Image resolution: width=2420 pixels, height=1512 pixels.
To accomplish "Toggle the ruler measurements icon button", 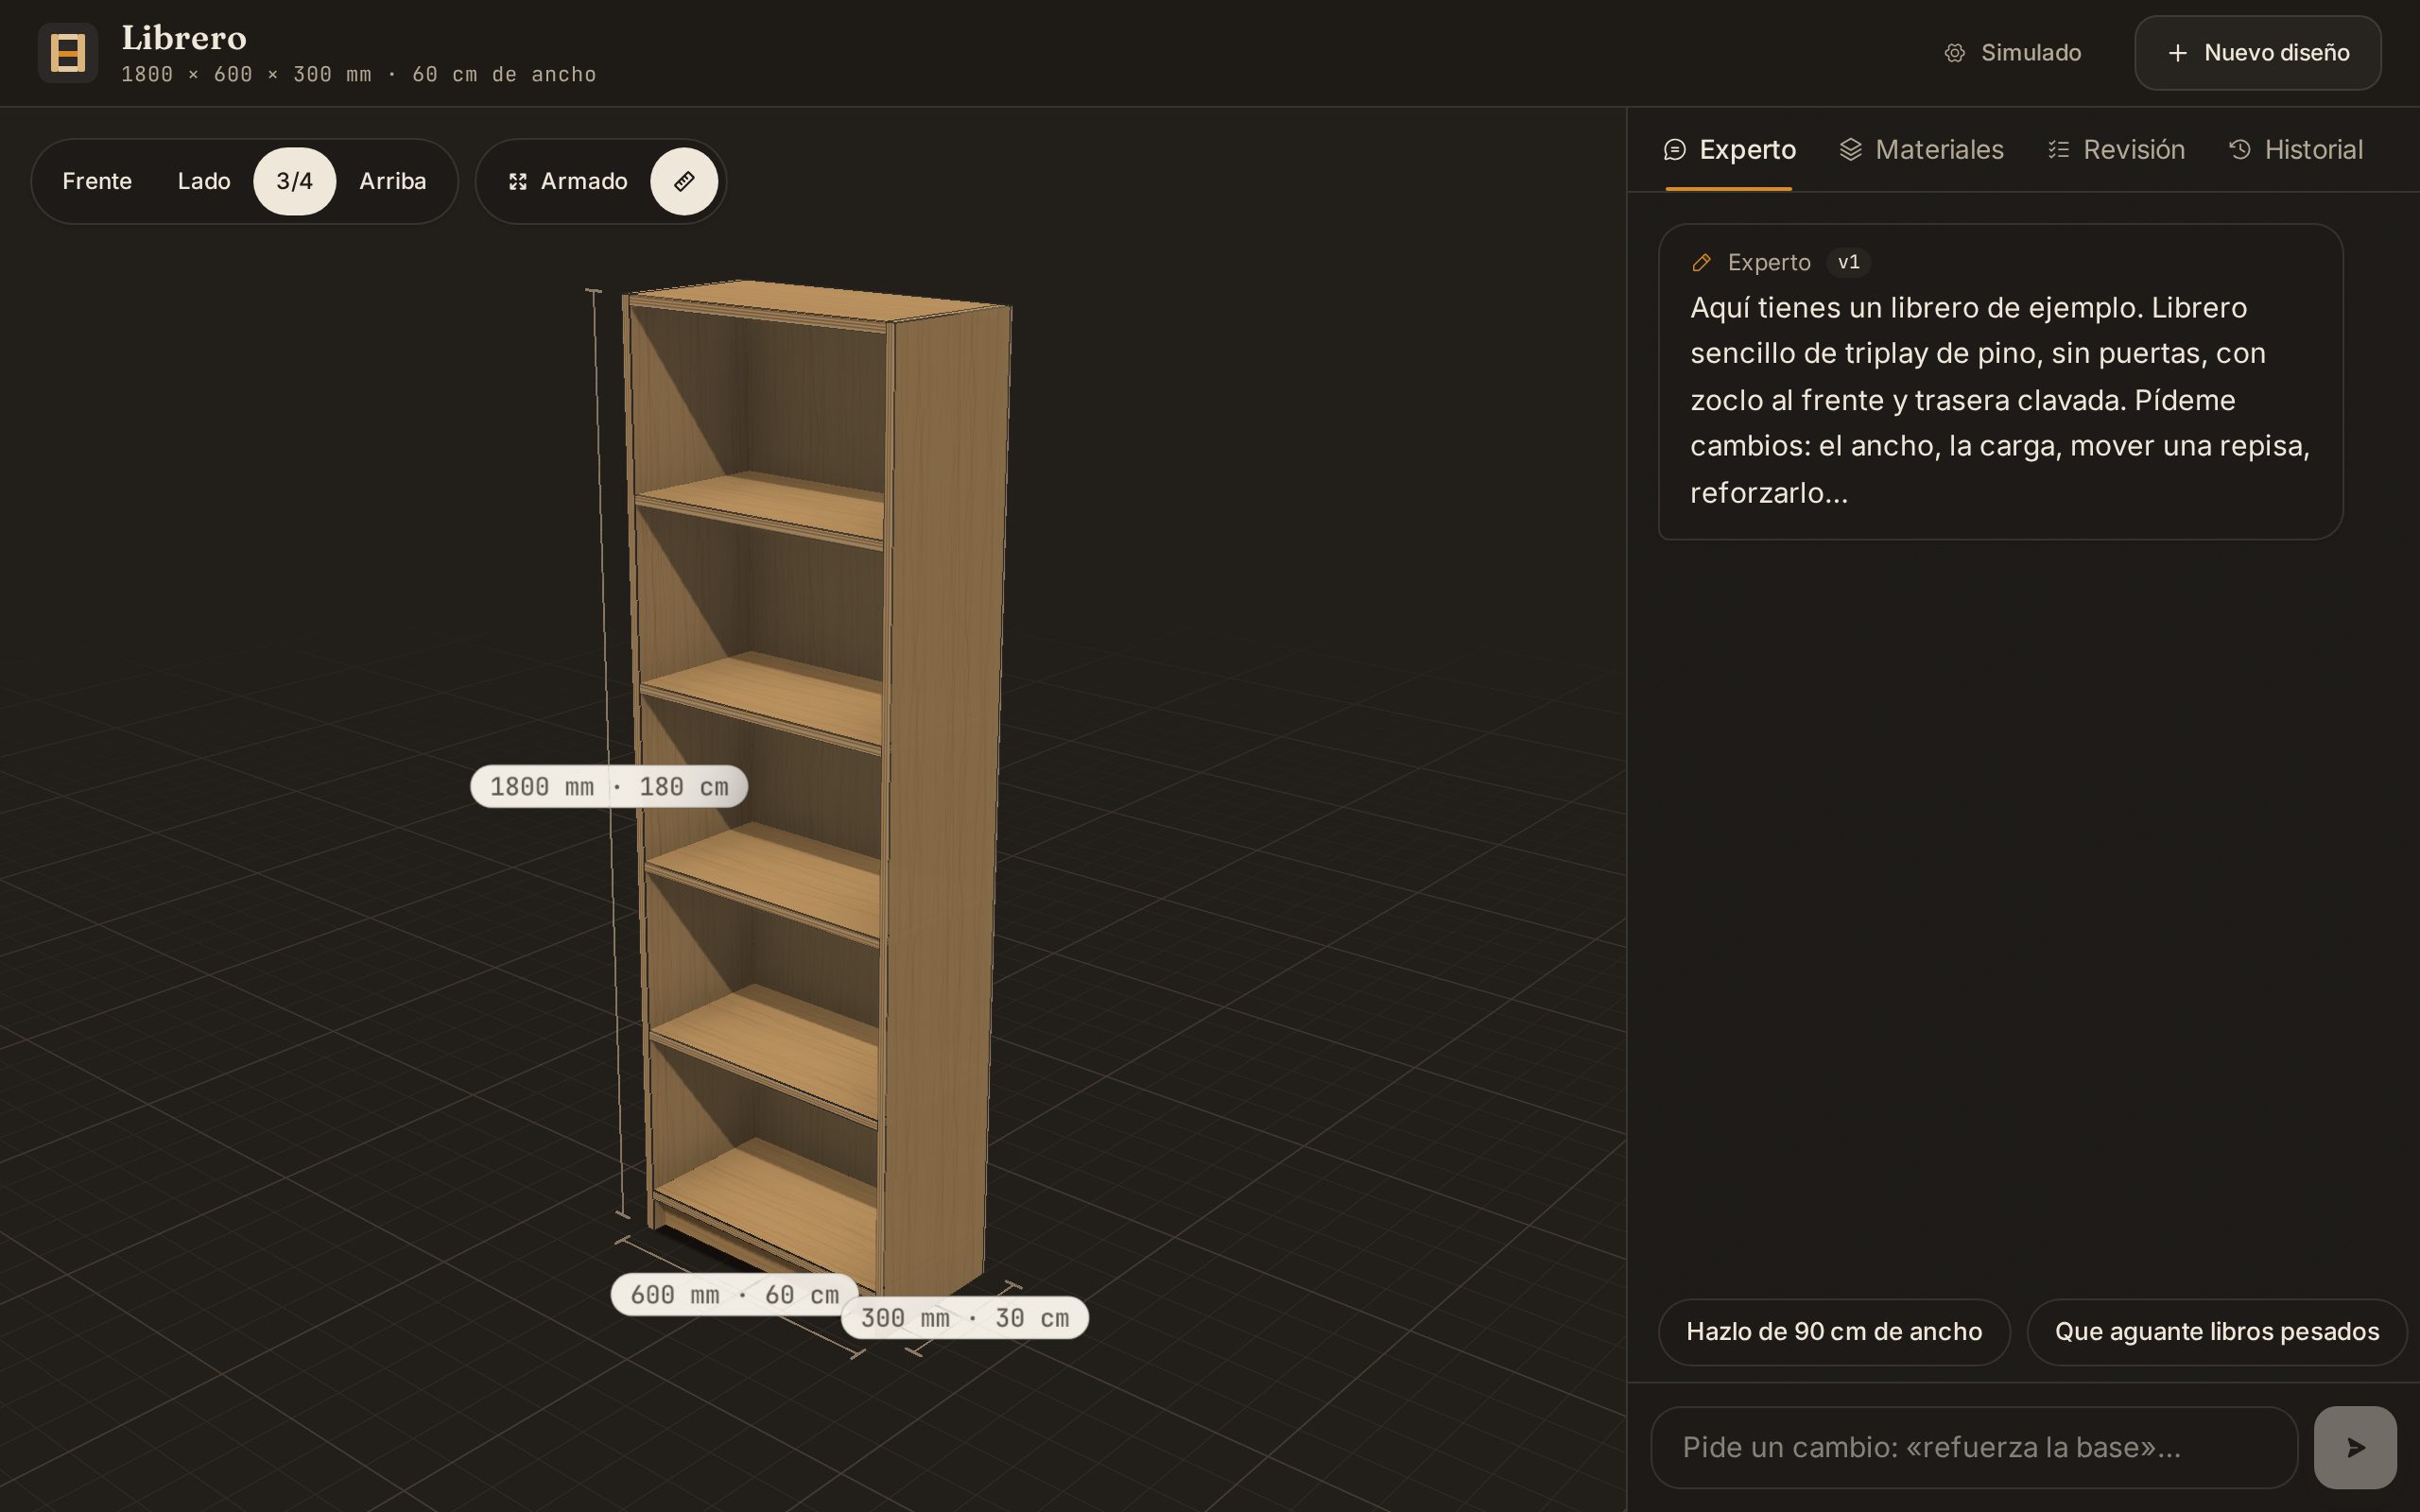I will 684,181.
